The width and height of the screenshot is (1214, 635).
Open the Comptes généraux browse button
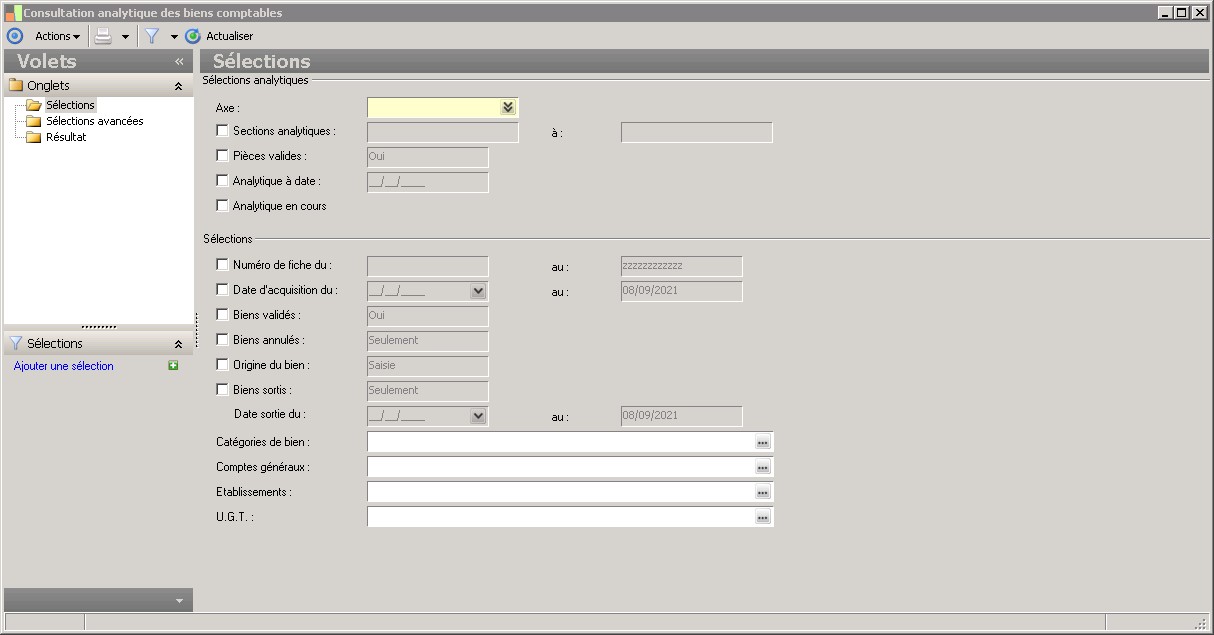tap(762, 467)
